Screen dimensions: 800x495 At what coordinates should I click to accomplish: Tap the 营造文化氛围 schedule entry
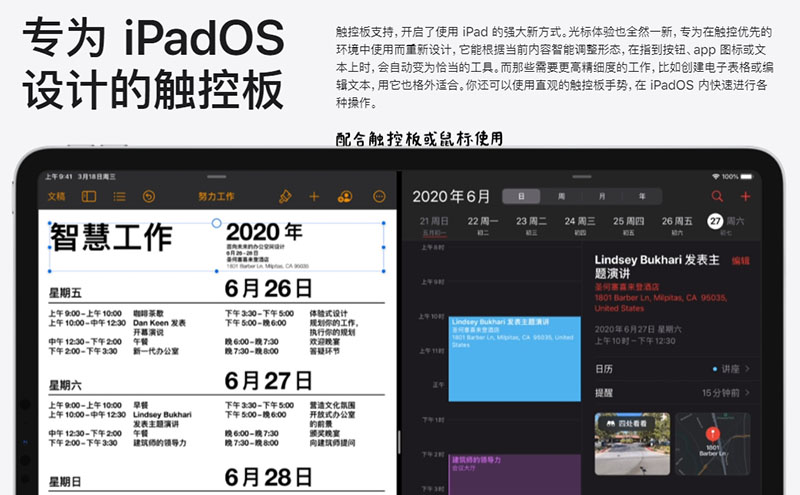[332, 405]
